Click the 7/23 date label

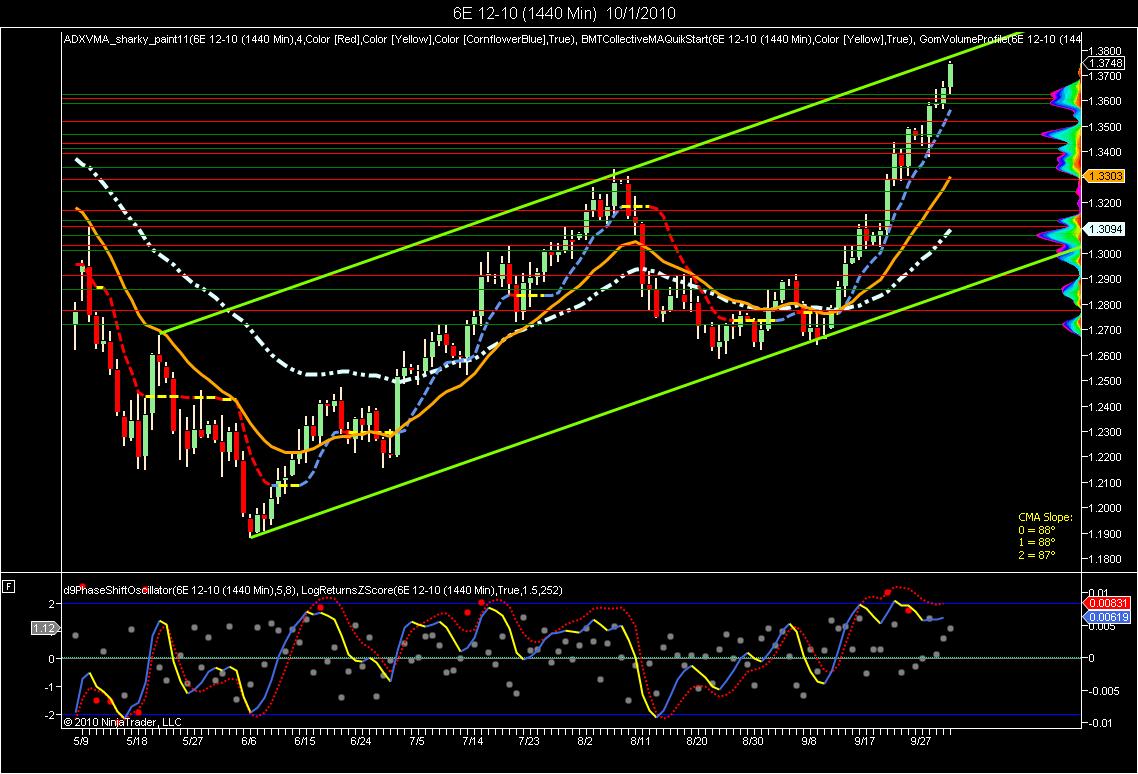(x=529, y=741)
